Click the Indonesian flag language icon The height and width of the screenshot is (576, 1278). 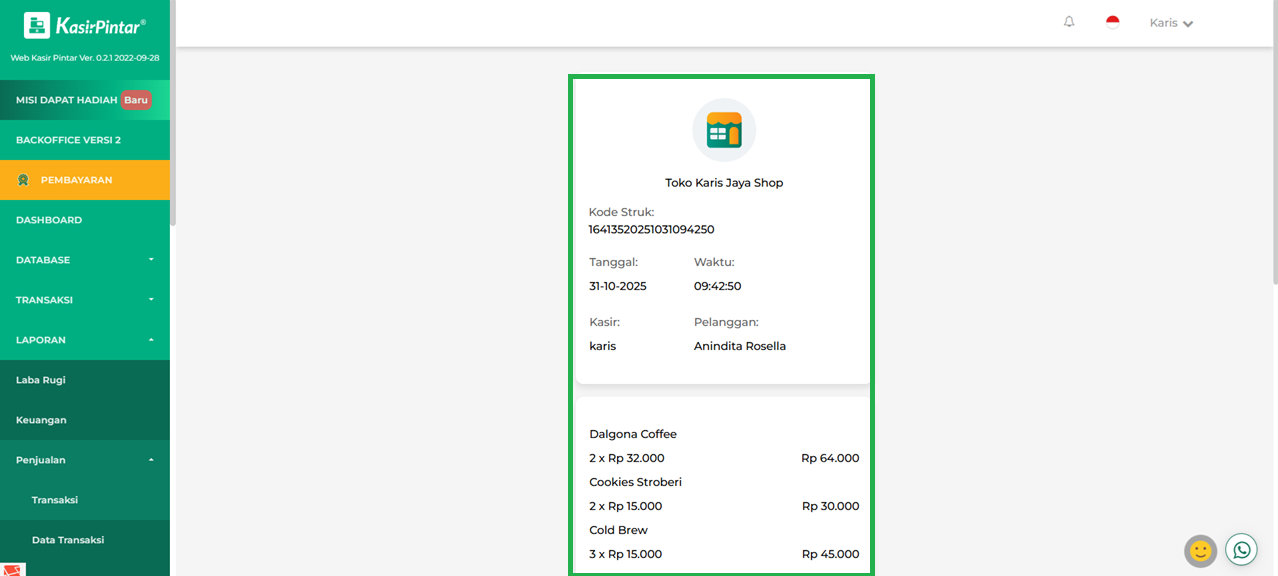(x=1112, y=22)
